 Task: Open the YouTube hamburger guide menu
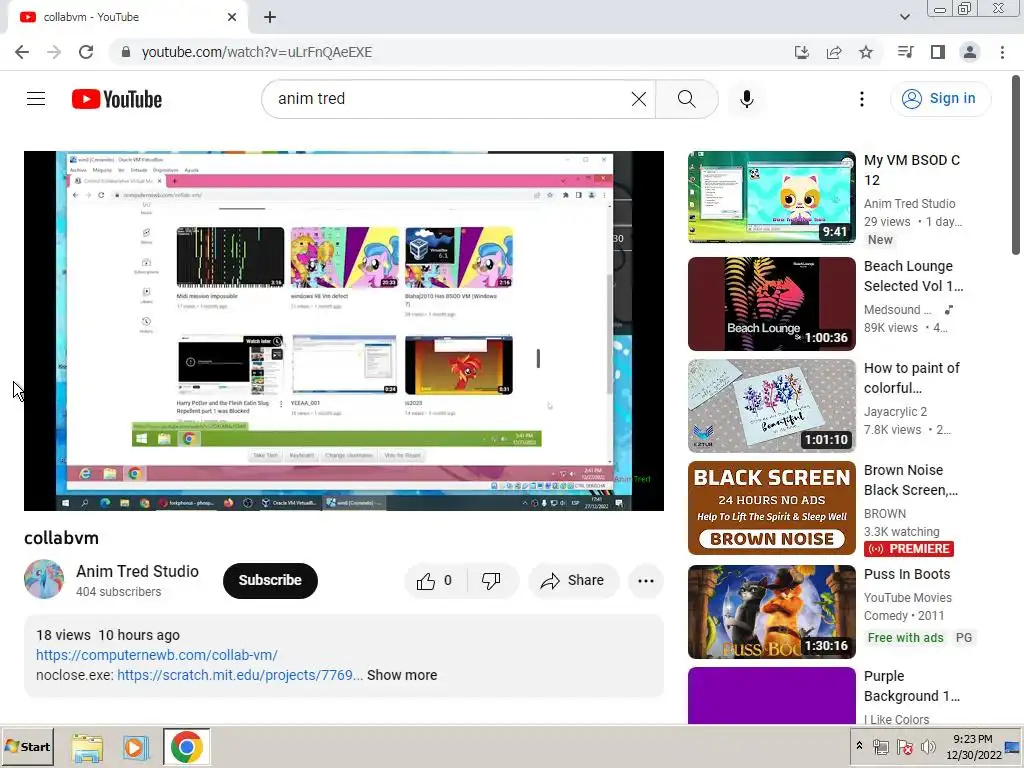[36, 99]
